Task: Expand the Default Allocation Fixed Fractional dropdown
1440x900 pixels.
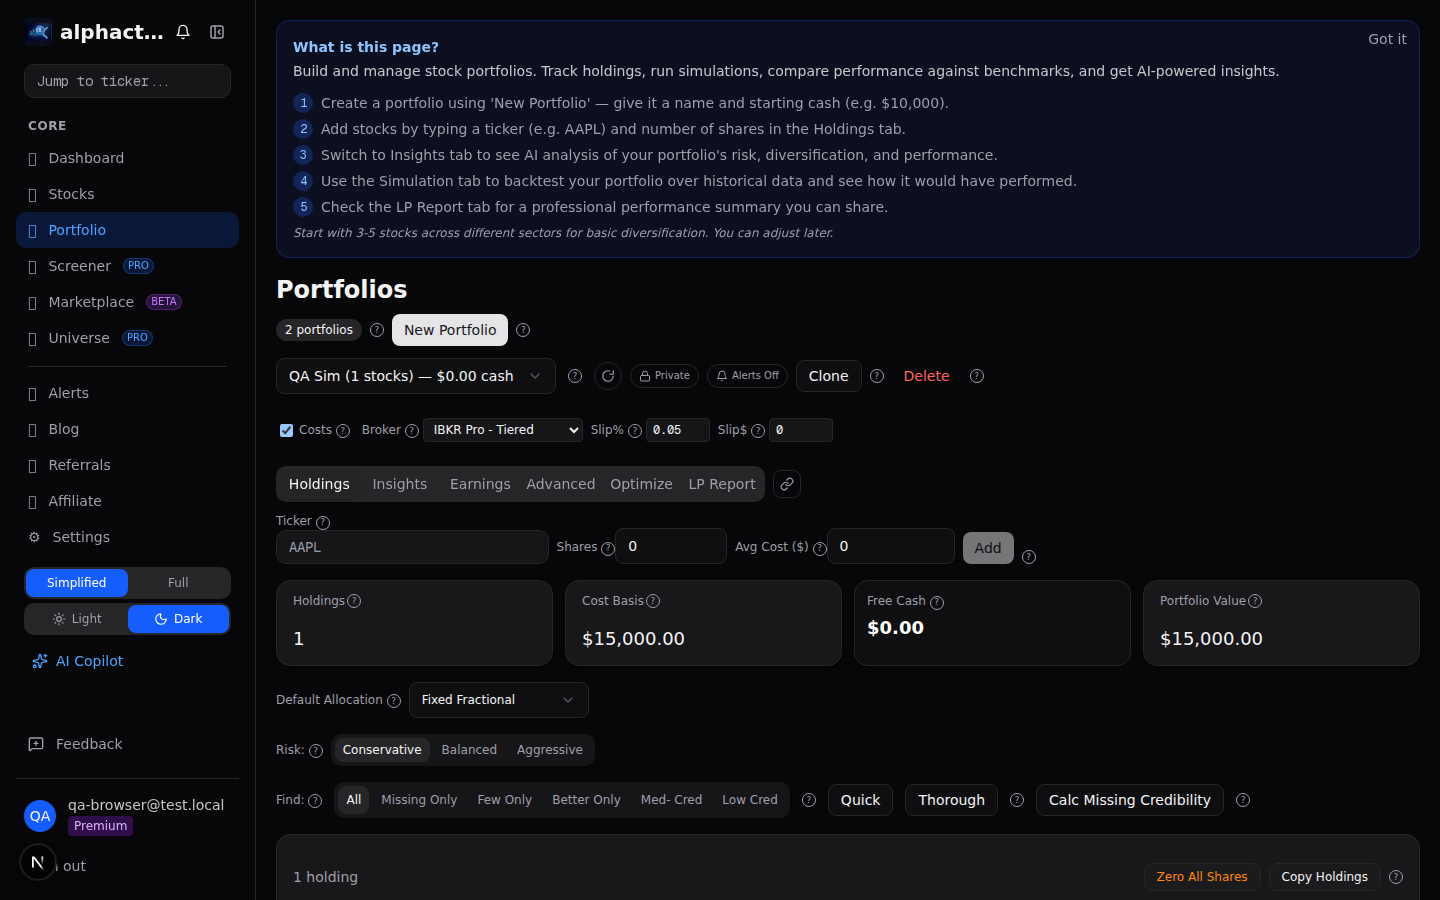Action: click(x=498, y=700)
